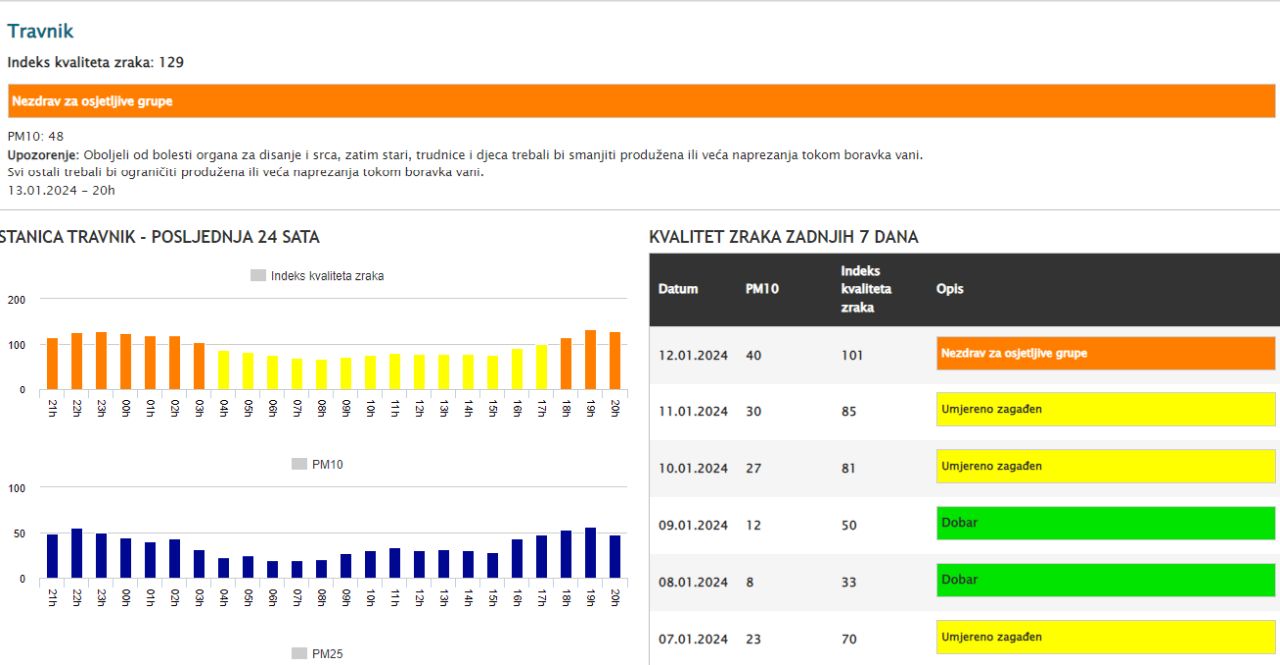Click the Indeks kvaliteta zraka table column header
Viewport: 1280px width, 665px height.
(866, 289)
